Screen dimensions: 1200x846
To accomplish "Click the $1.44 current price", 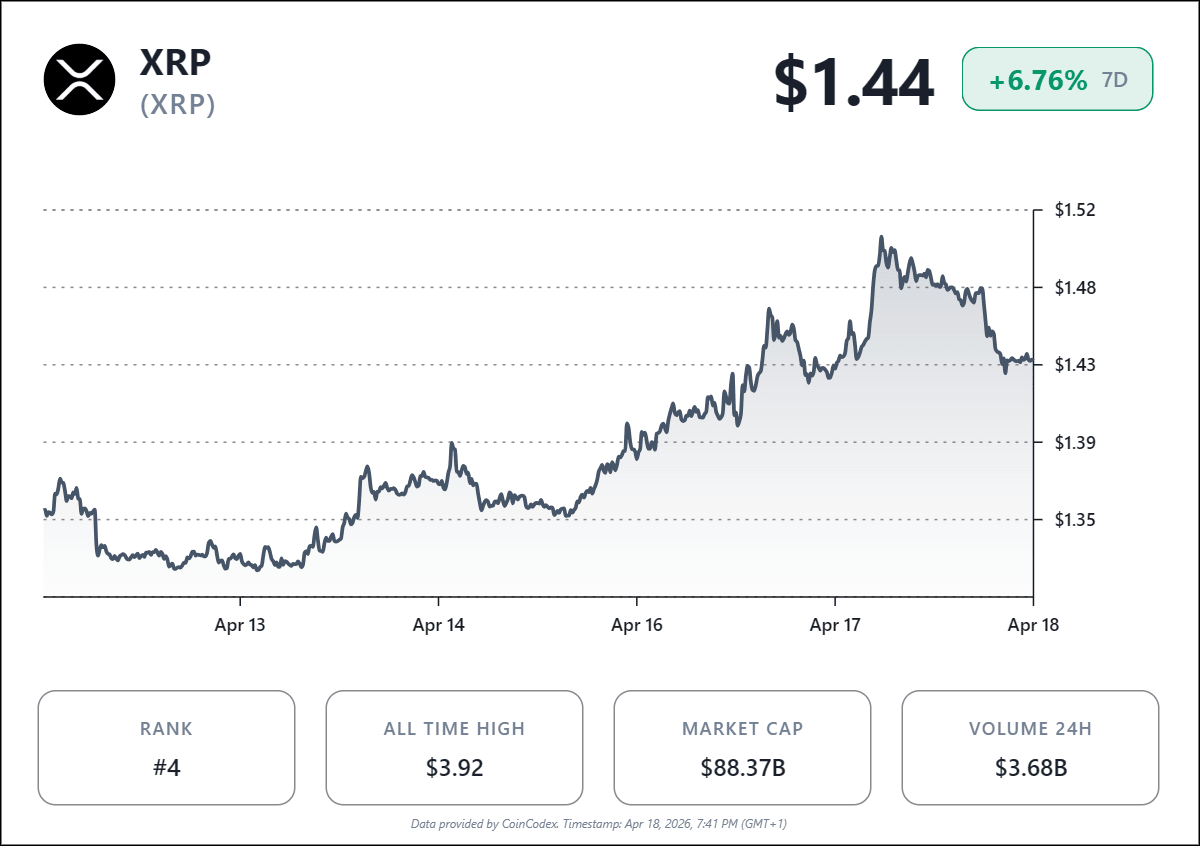I will click(x=854, y=82).
